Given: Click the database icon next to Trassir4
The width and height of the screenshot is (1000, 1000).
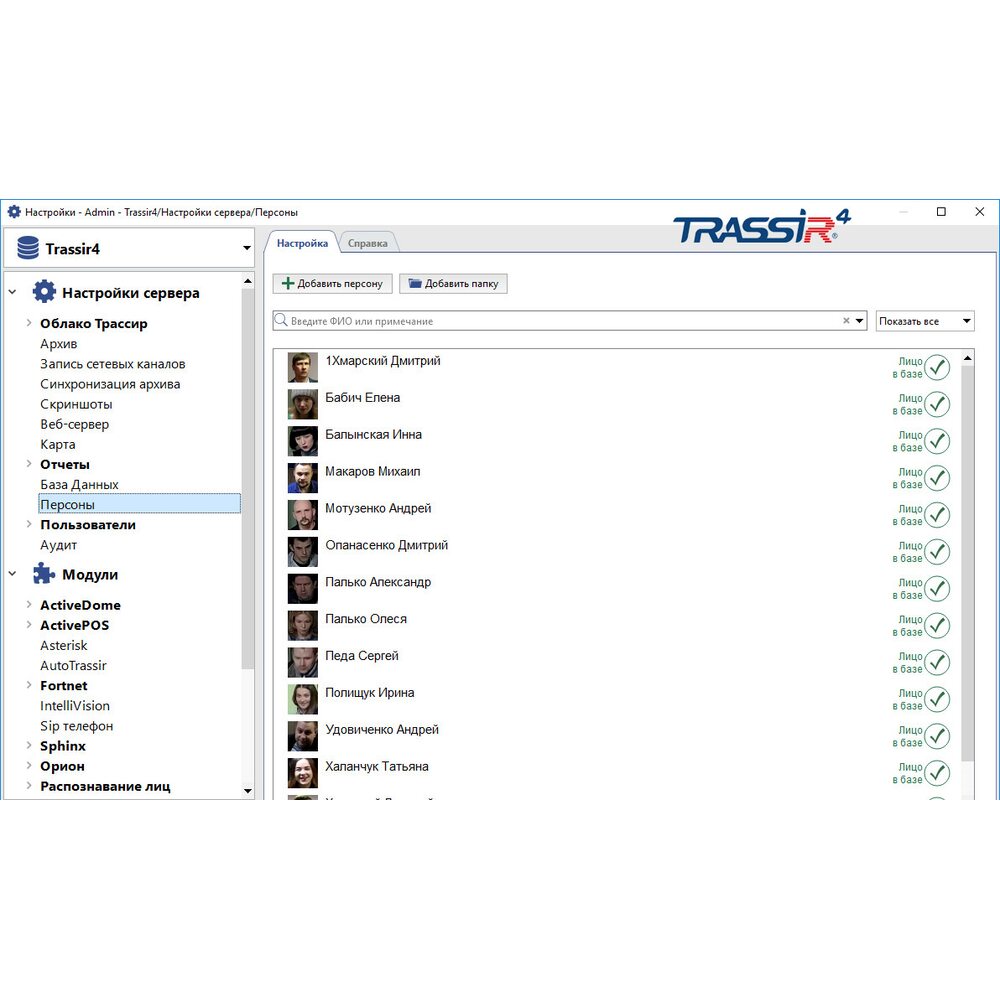Looking at the screenshot, I should [27, 248].
